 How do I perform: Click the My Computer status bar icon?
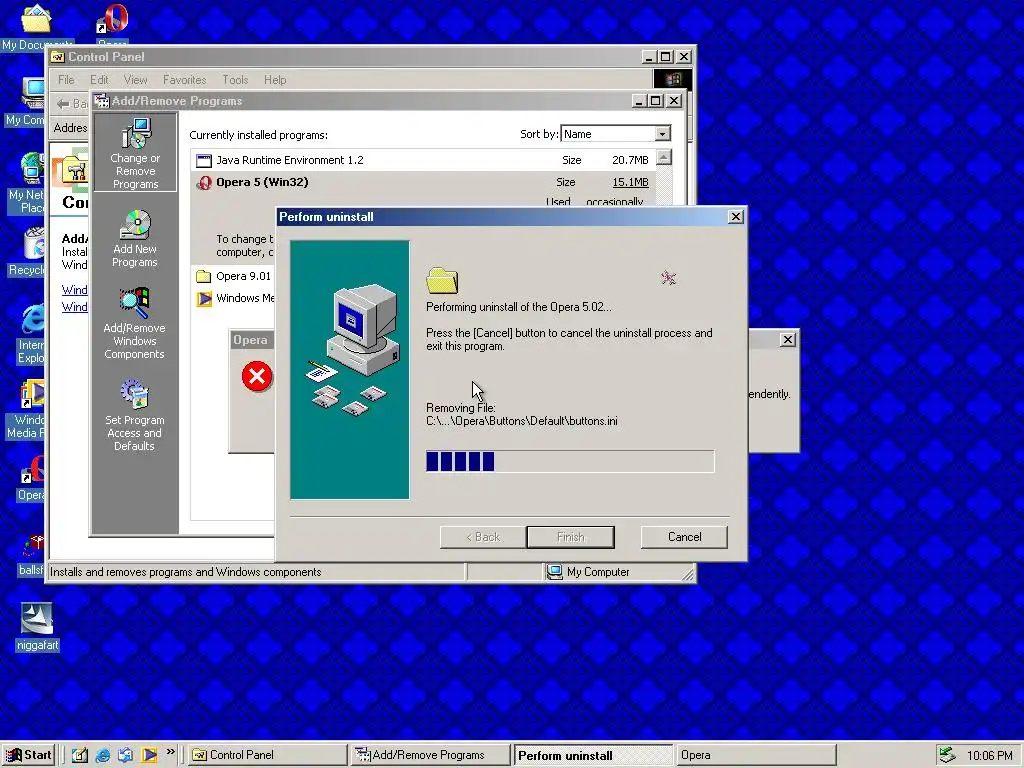pos(554,572)
